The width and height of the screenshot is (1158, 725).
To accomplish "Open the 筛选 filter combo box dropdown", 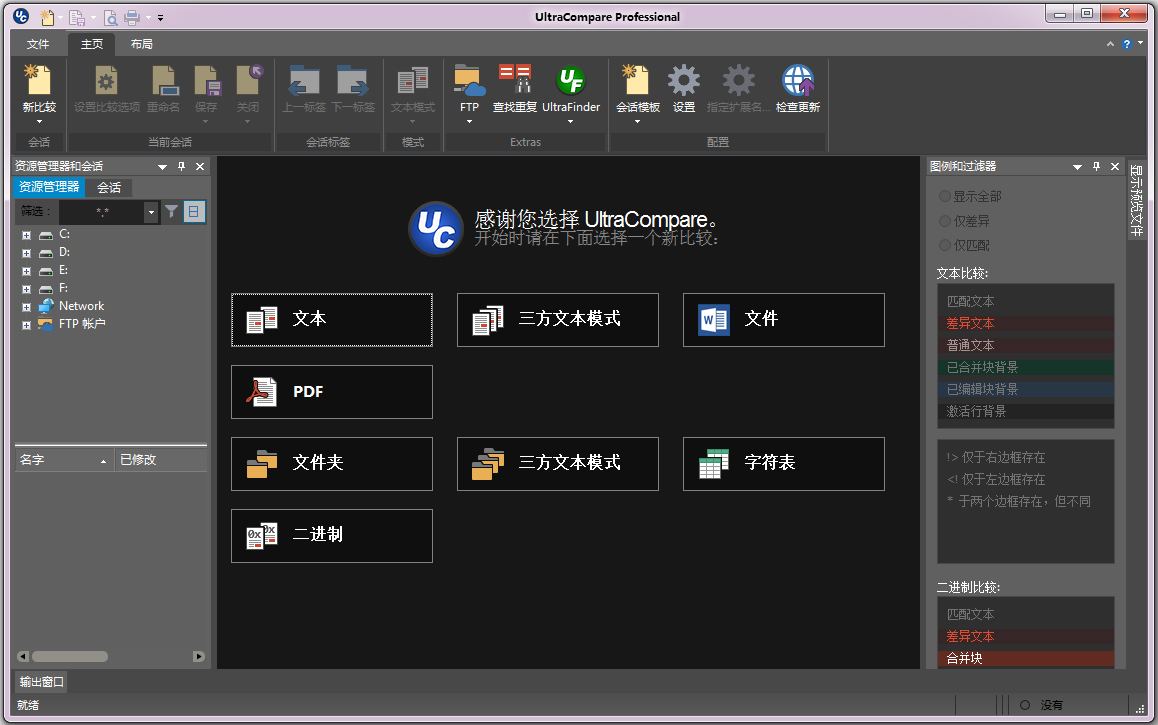I will pos(151,212).
